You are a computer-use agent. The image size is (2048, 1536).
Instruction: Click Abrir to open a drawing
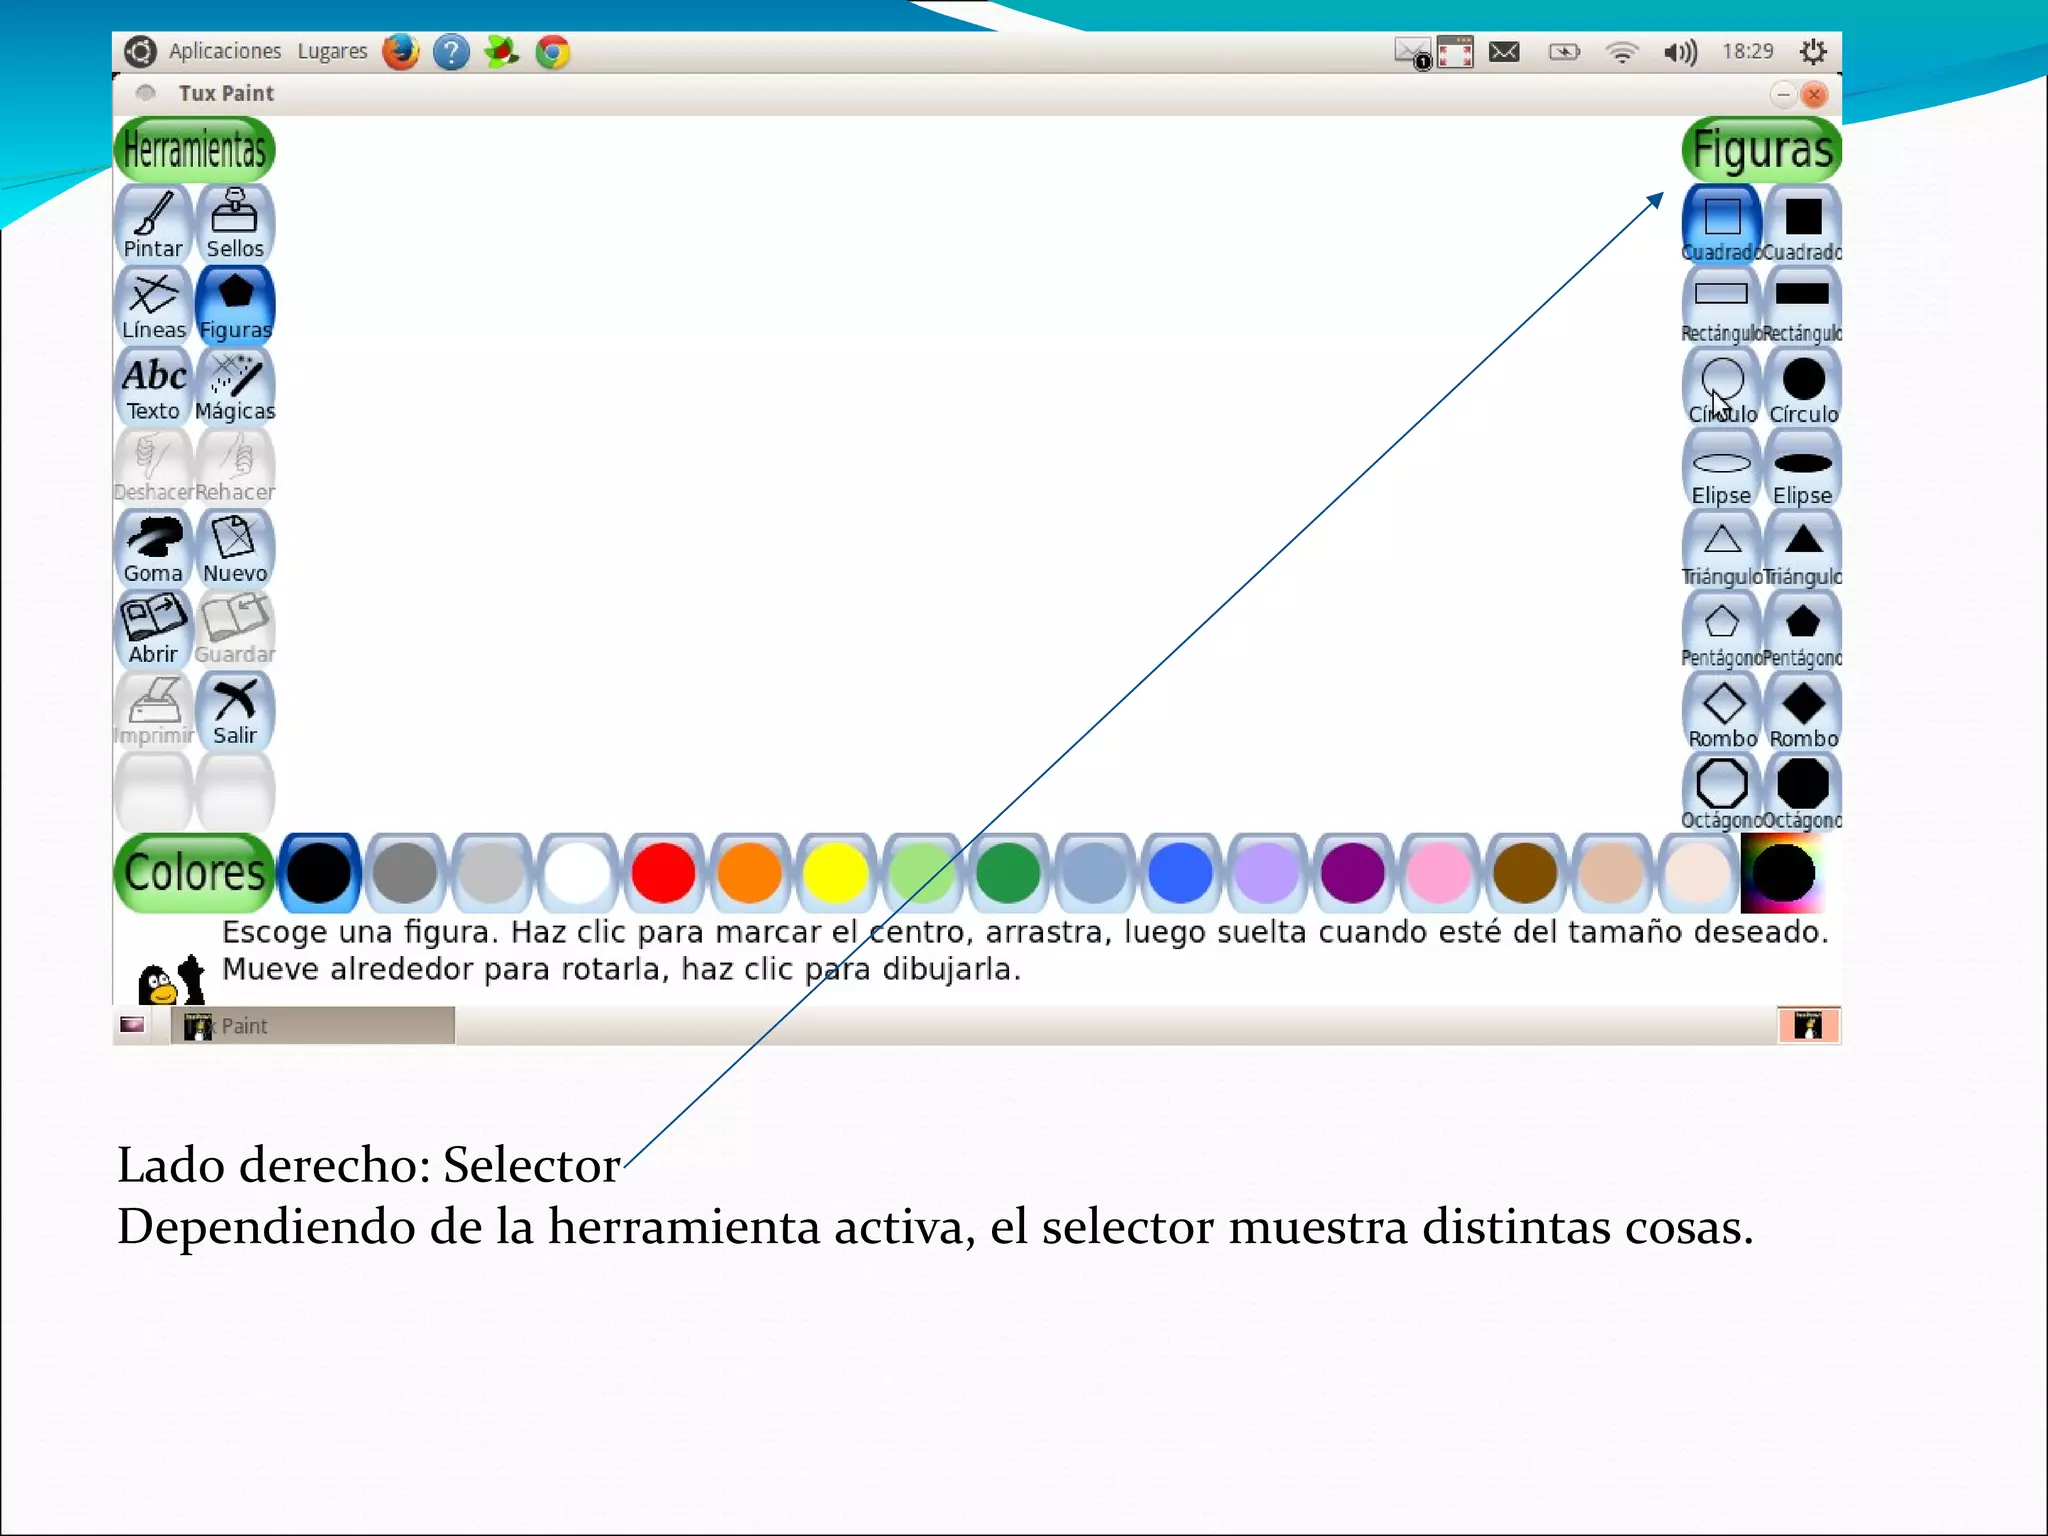(153, 629)
